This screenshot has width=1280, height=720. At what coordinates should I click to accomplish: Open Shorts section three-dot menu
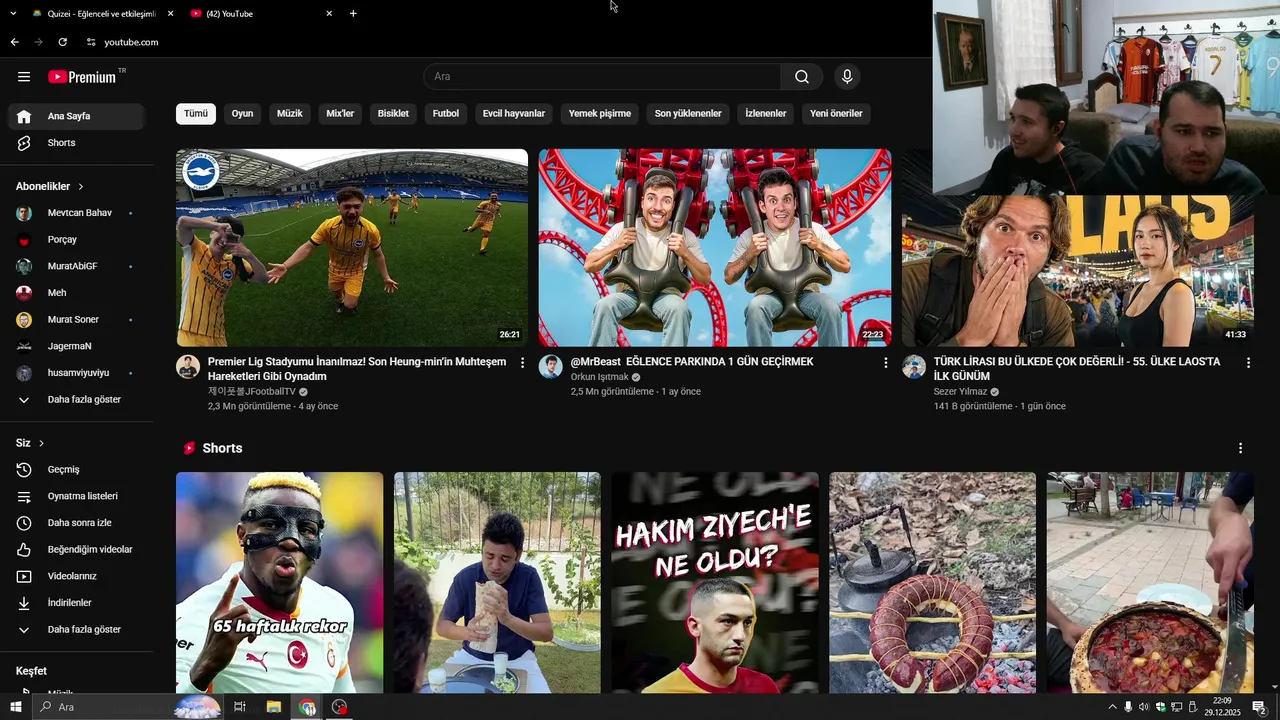click(1241, 448)
